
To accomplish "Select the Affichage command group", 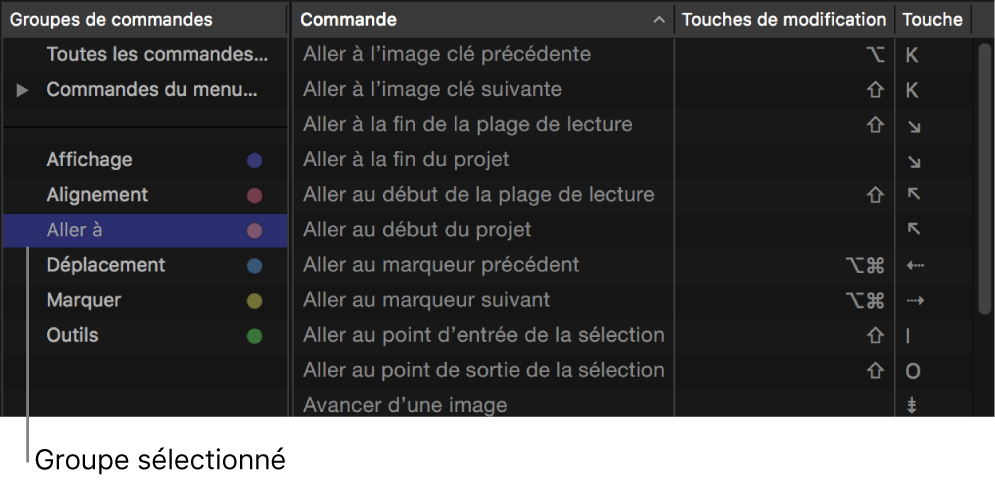I will point(89,160).
